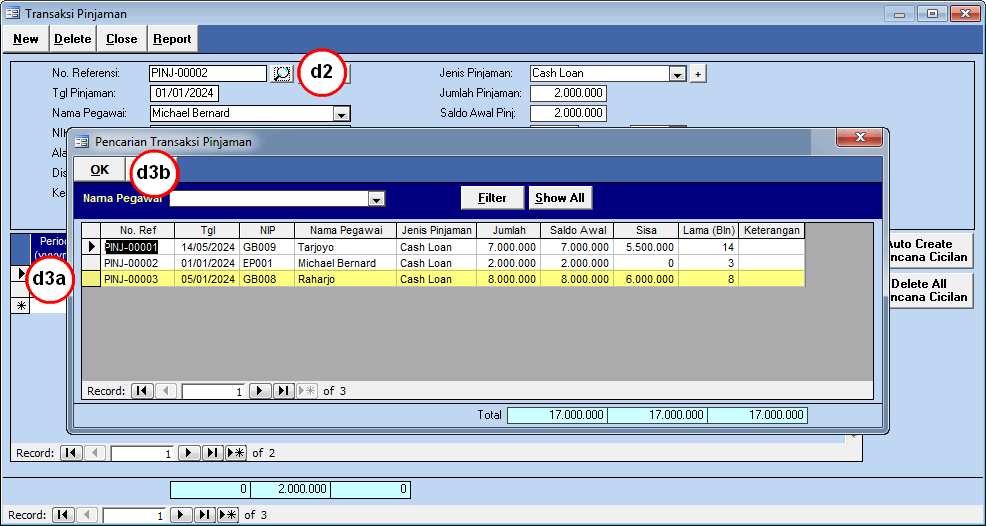Click the Filter button

click(x=492, y=198)
